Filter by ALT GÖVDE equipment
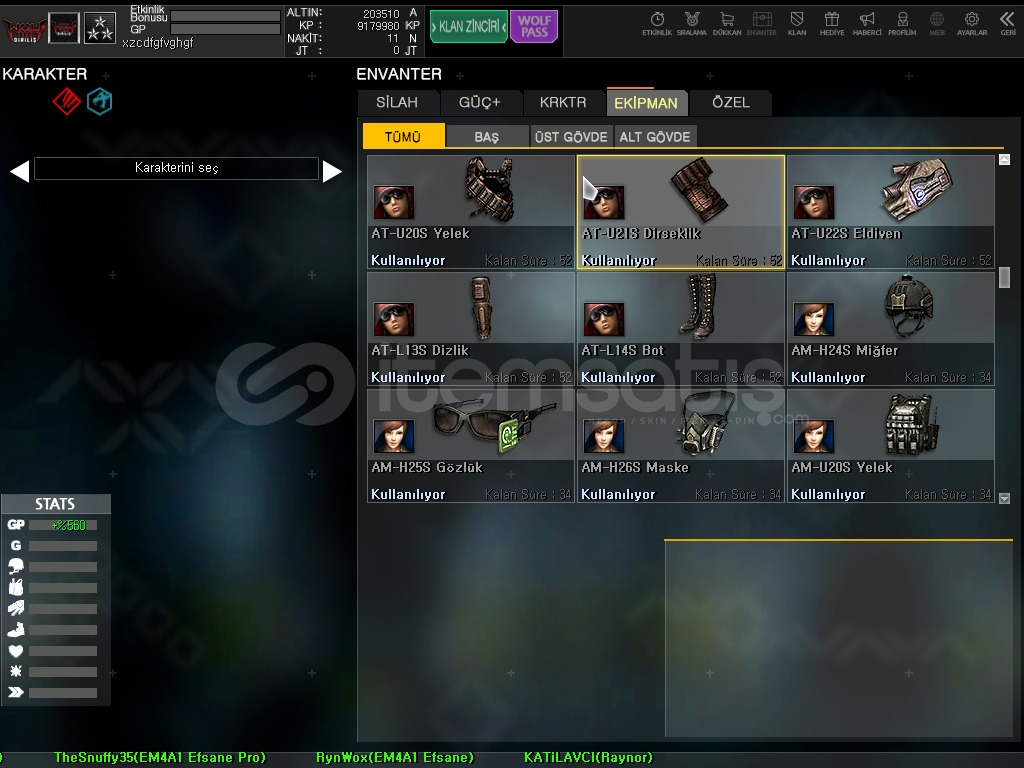 [655, 136]
